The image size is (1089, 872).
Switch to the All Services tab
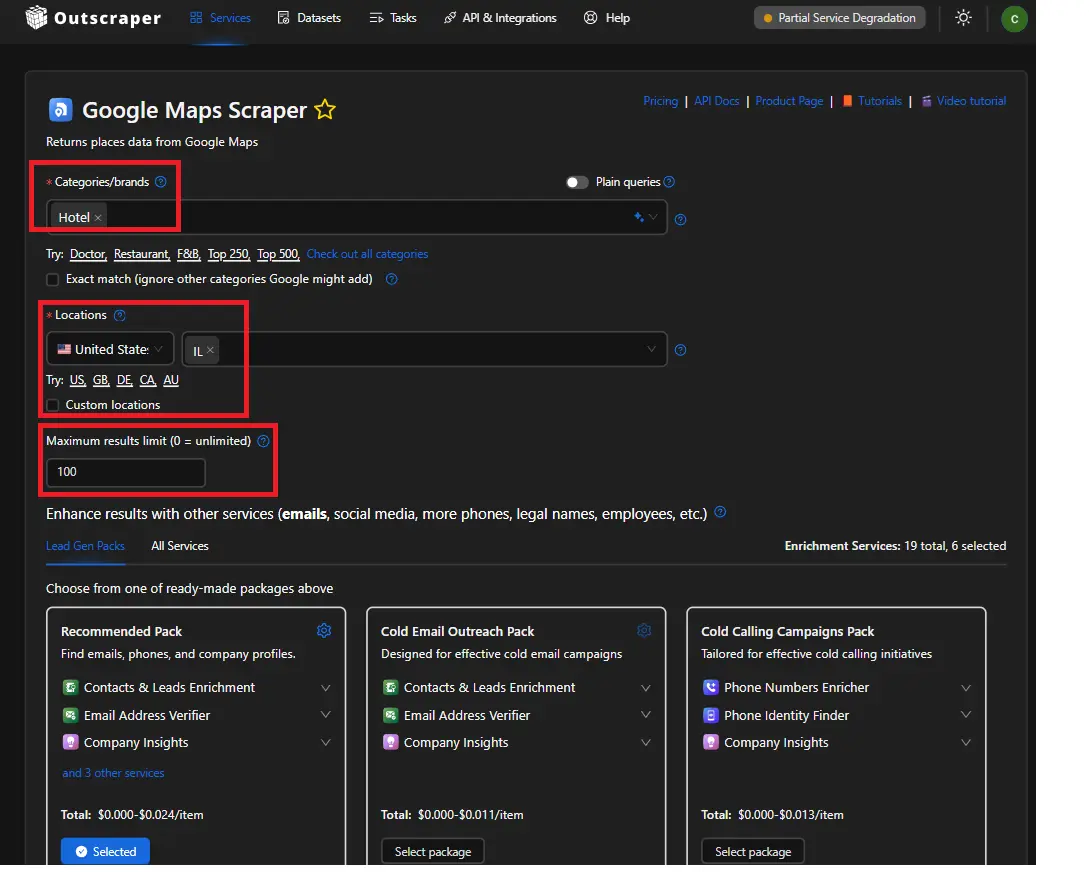(180, 546)
